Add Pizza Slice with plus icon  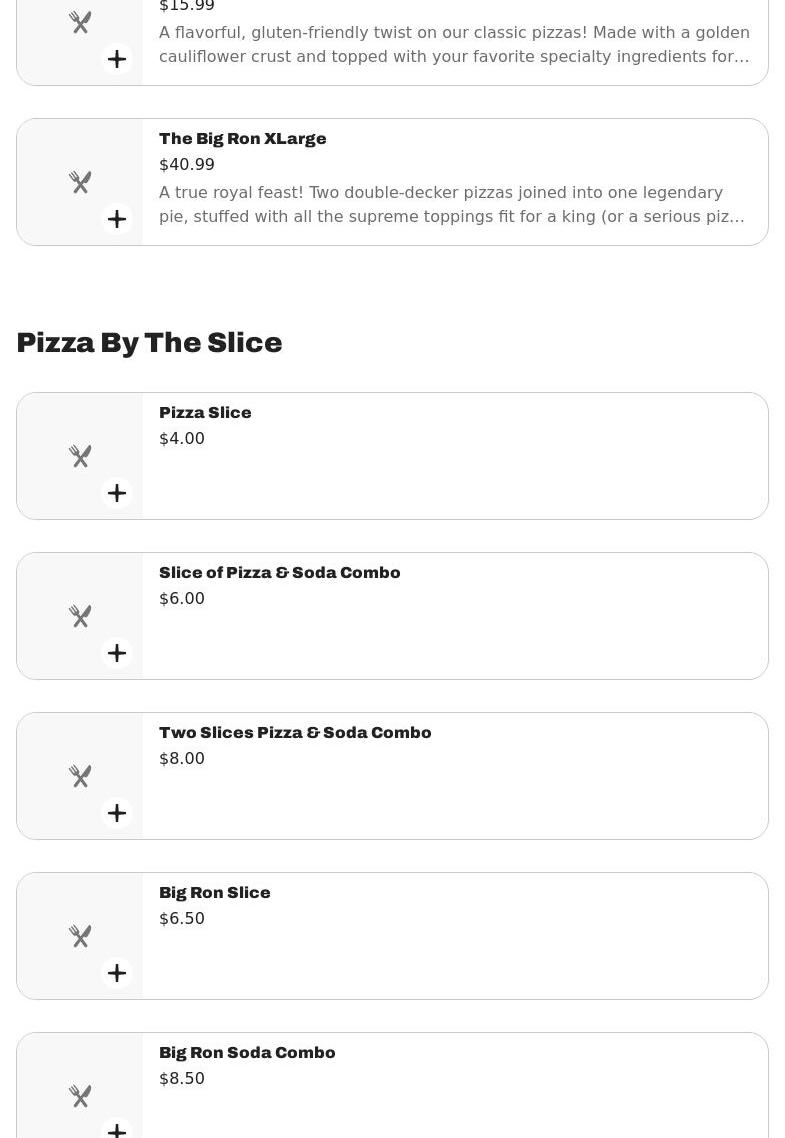117,493
